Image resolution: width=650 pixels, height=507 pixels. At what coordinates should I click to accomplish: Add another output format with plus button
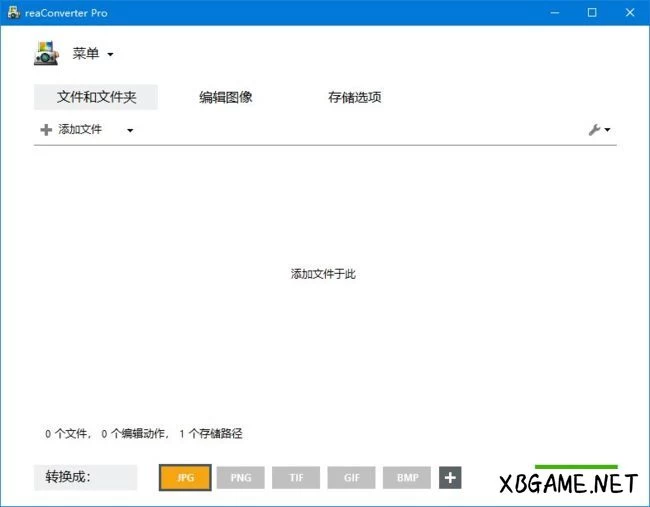tap(450, 478)
